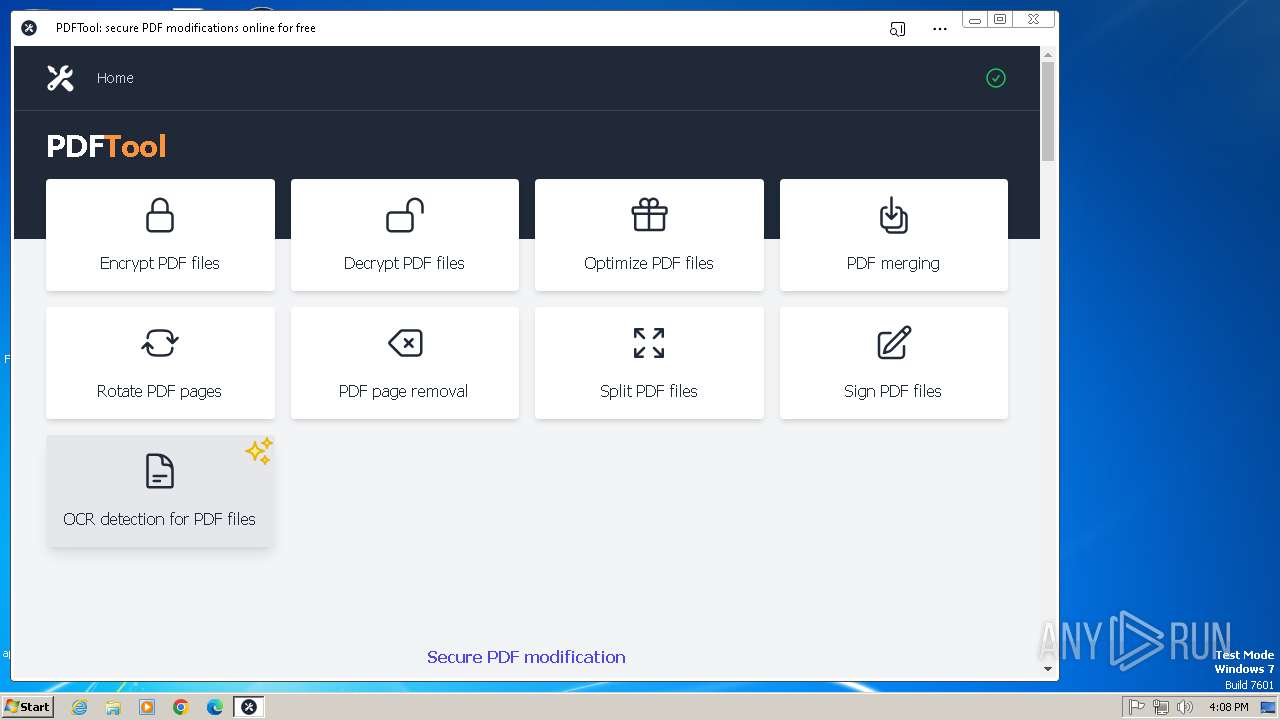1280x720 pixels.
Task: Click the gift box Optimize icon
Action: [x=649, y=214]
